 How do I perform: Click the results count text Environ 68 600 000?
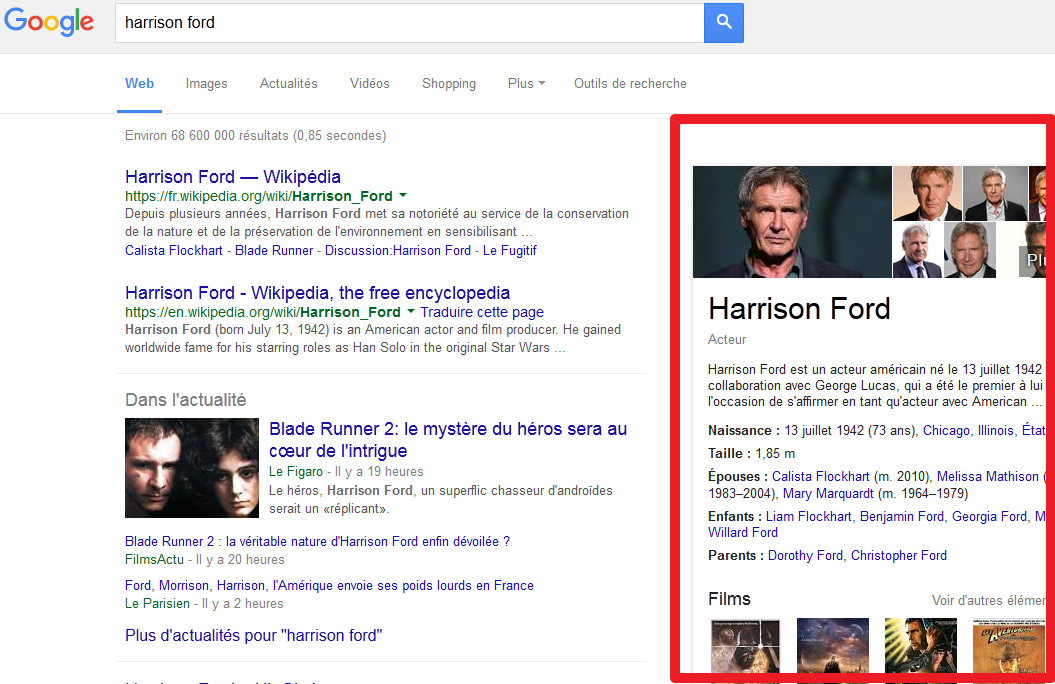[x=256, y=136]
